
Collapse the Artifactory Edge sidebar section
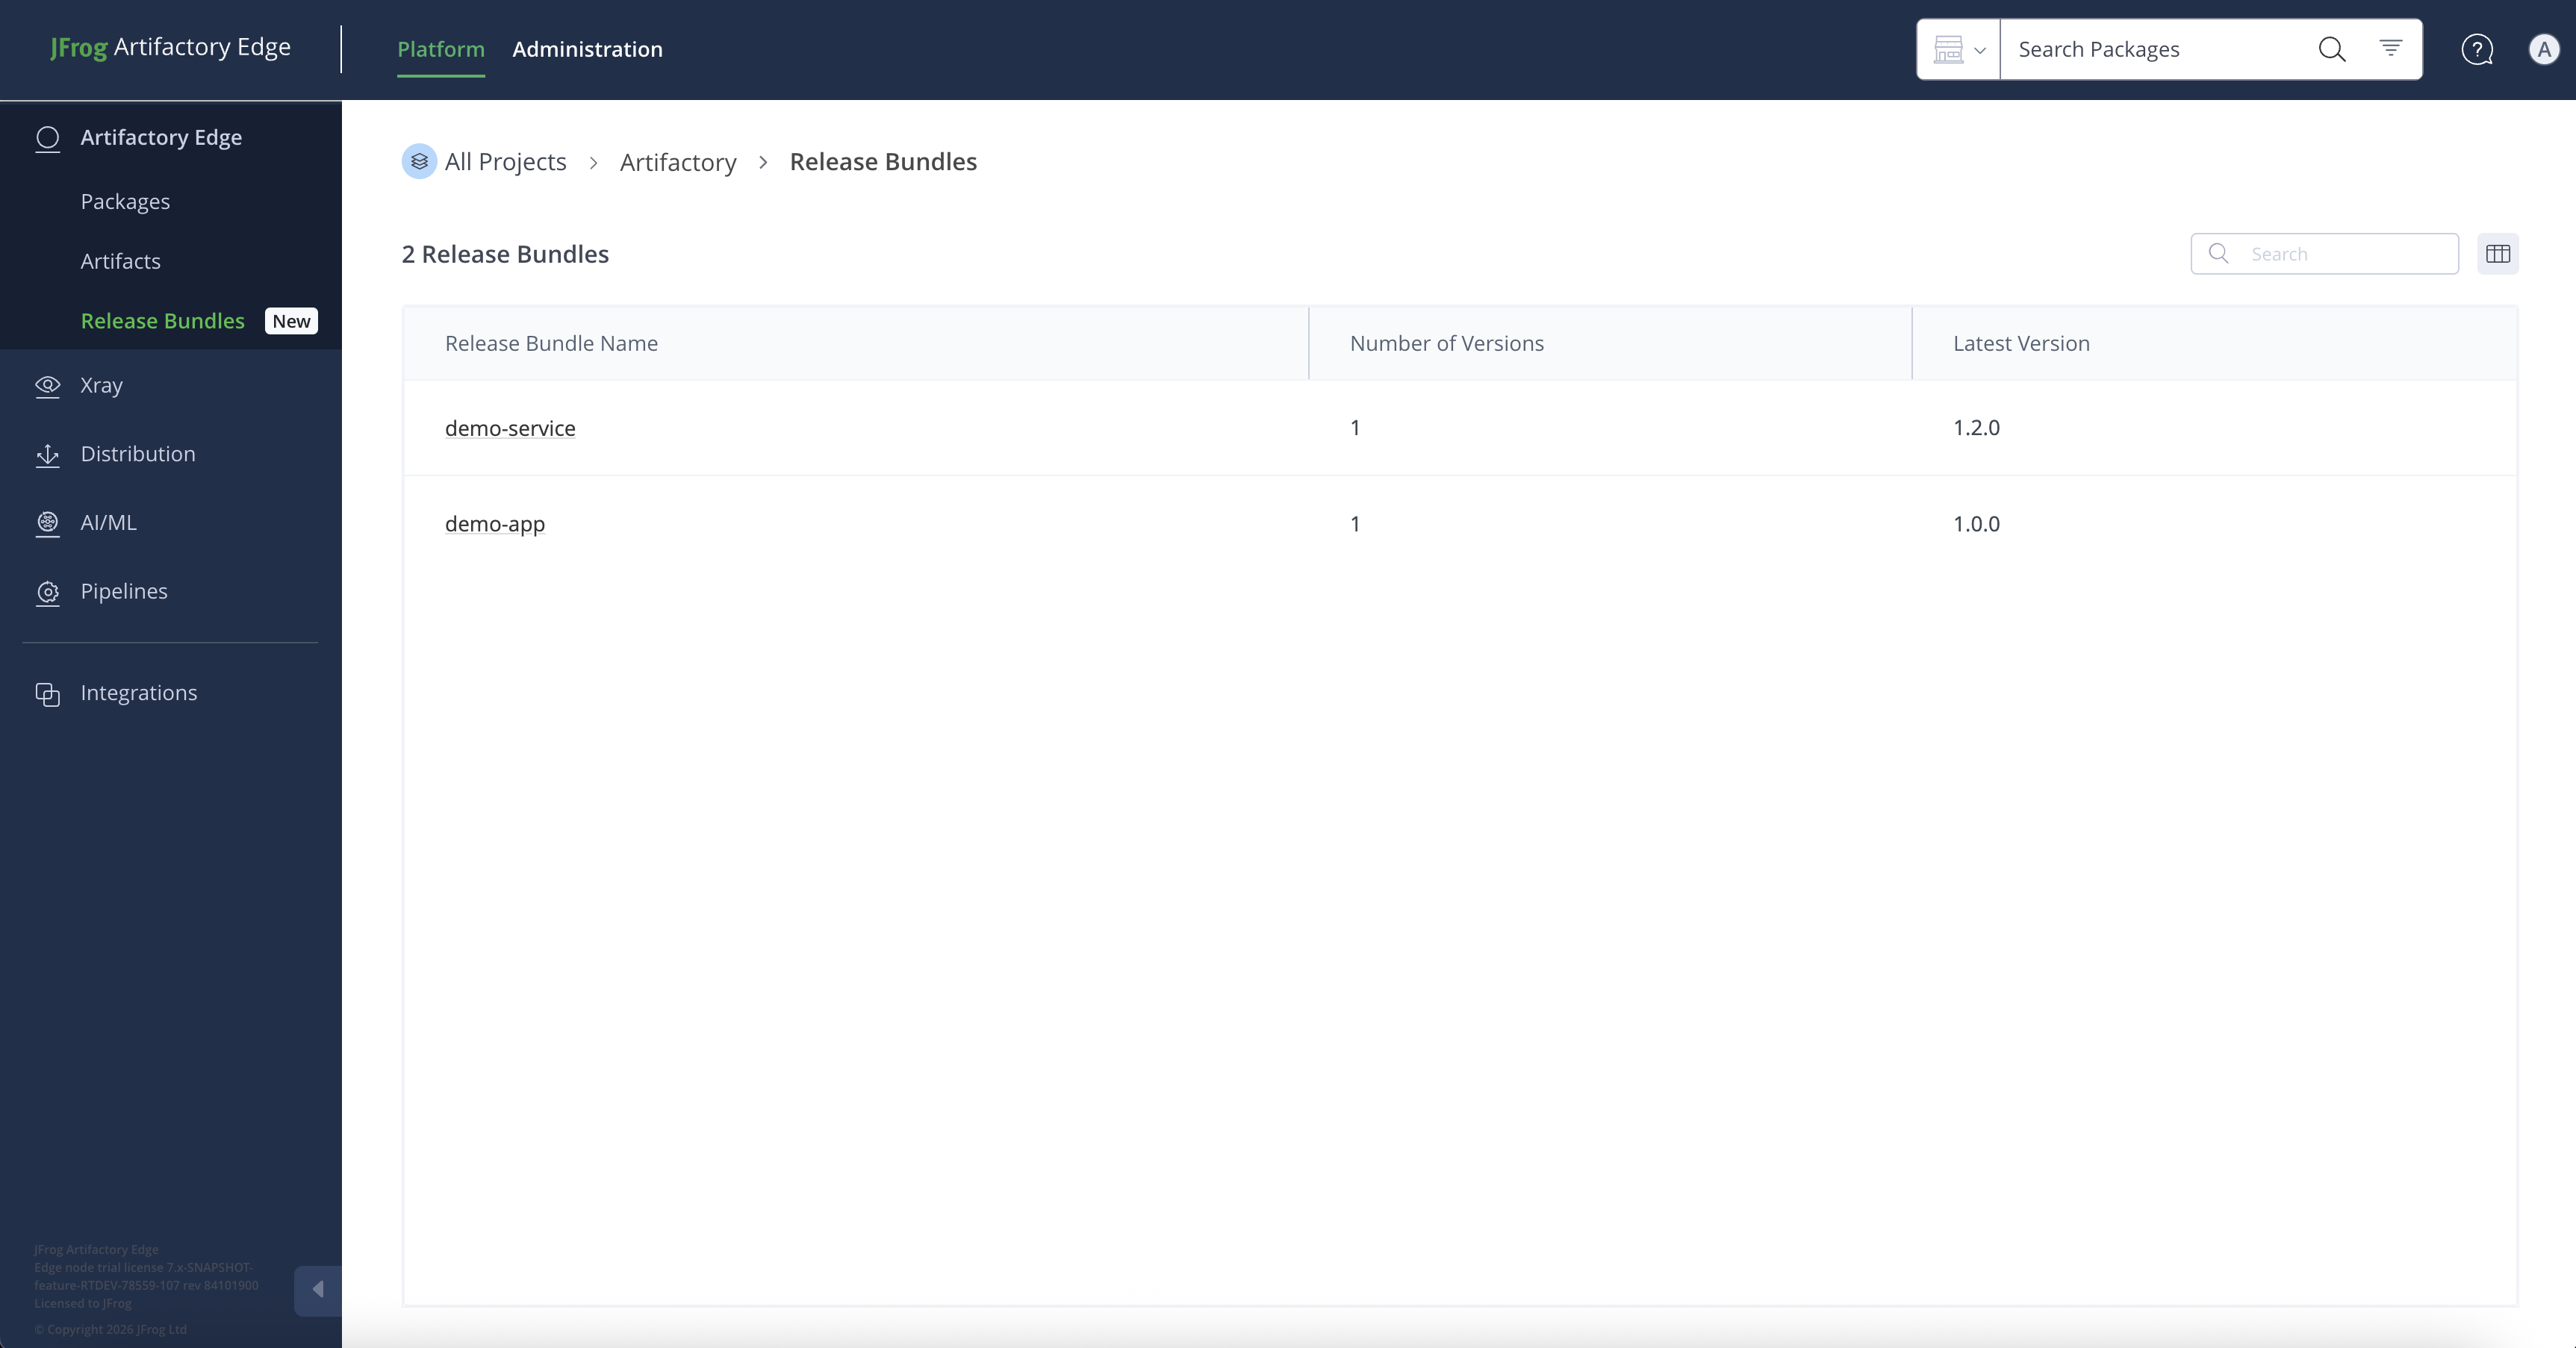pyautogui.click(x=160, y=137)
